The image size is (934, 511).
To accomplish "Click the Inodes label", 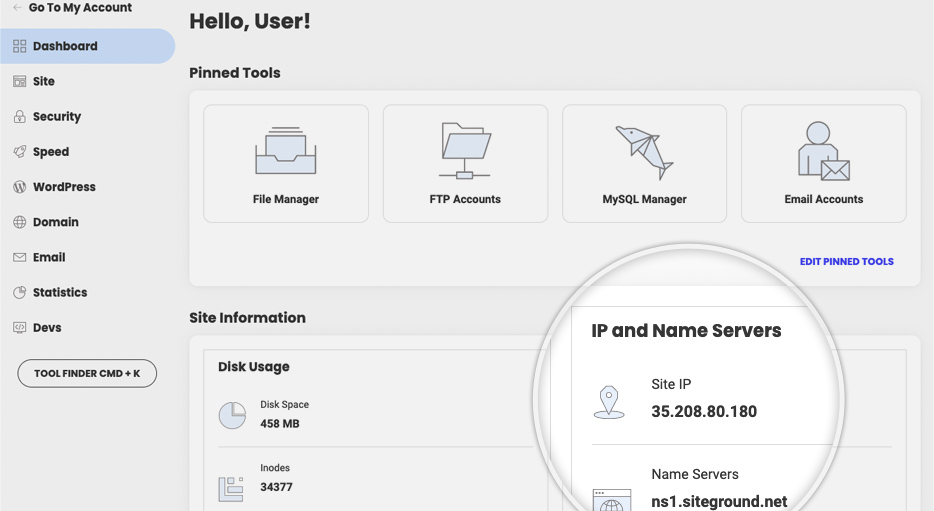I will click(275, 468).
